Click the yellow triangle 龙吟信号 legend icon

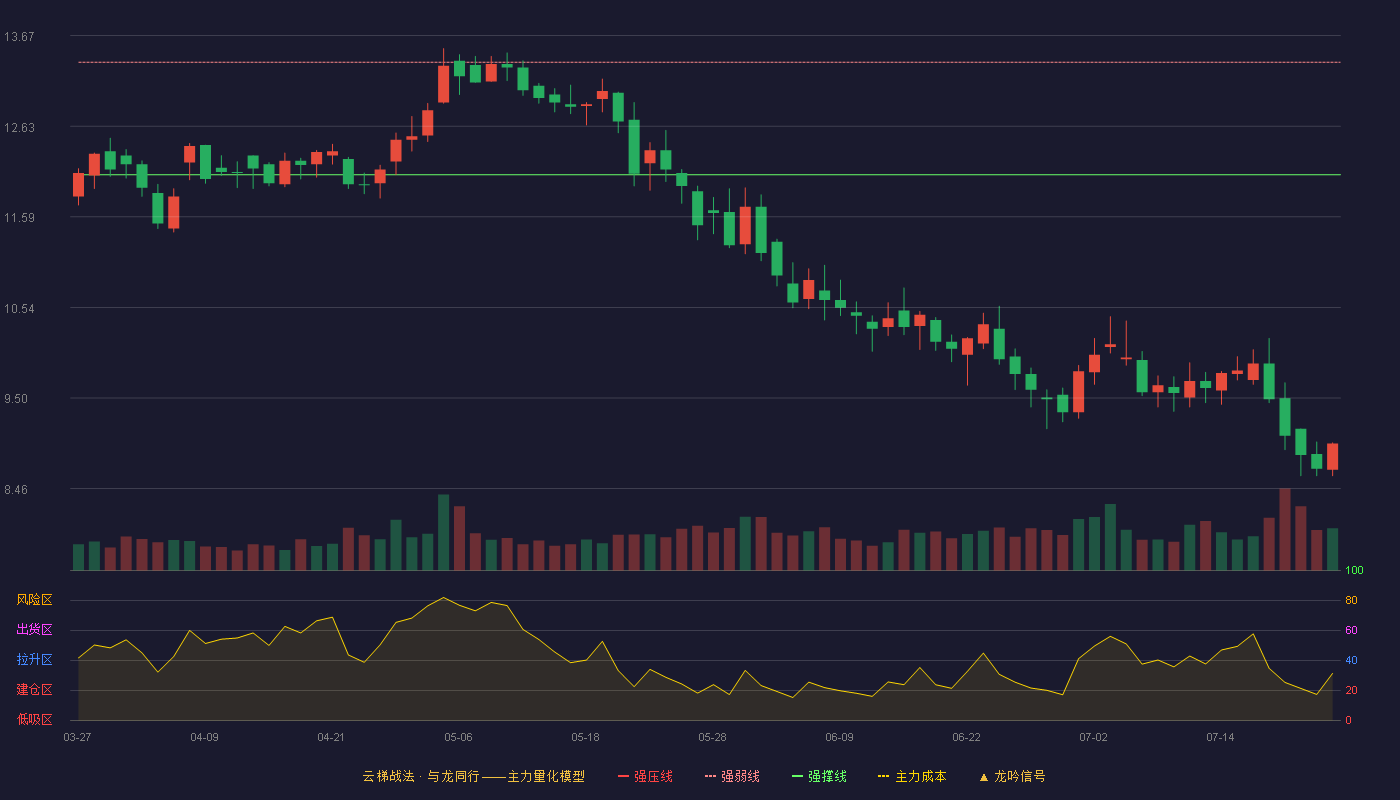coord(983,777)
